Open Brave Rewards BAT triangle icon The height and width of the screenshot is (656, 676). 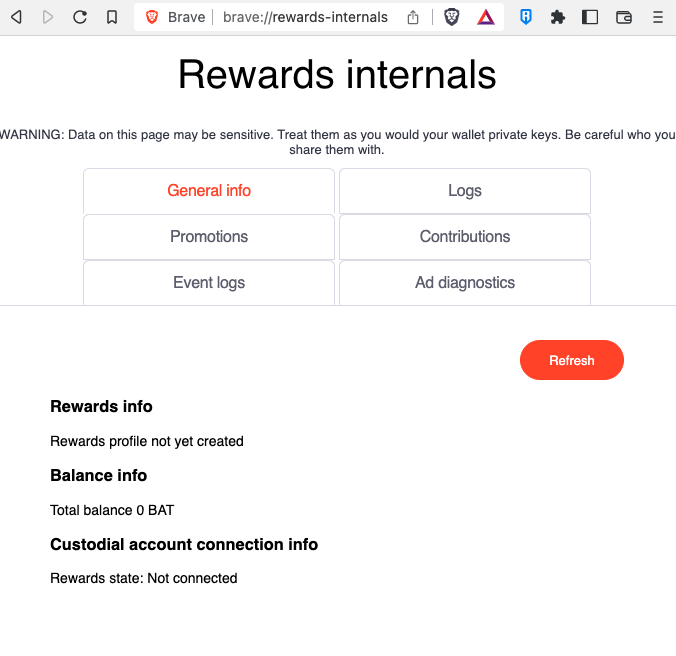point(485,17)
